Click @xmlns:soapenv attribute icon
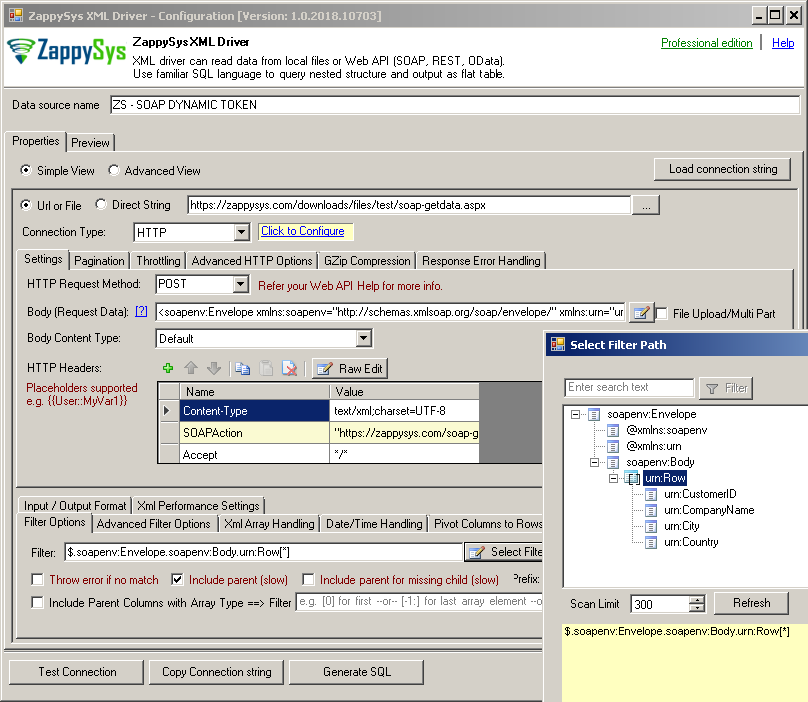 tap(613, 430)
